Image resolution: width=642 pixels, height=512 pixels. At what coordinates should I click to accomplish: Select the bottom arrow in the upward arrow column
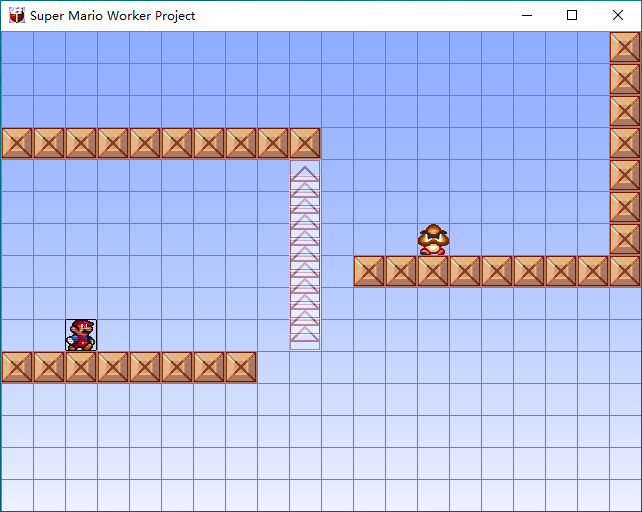coord(305,335)
